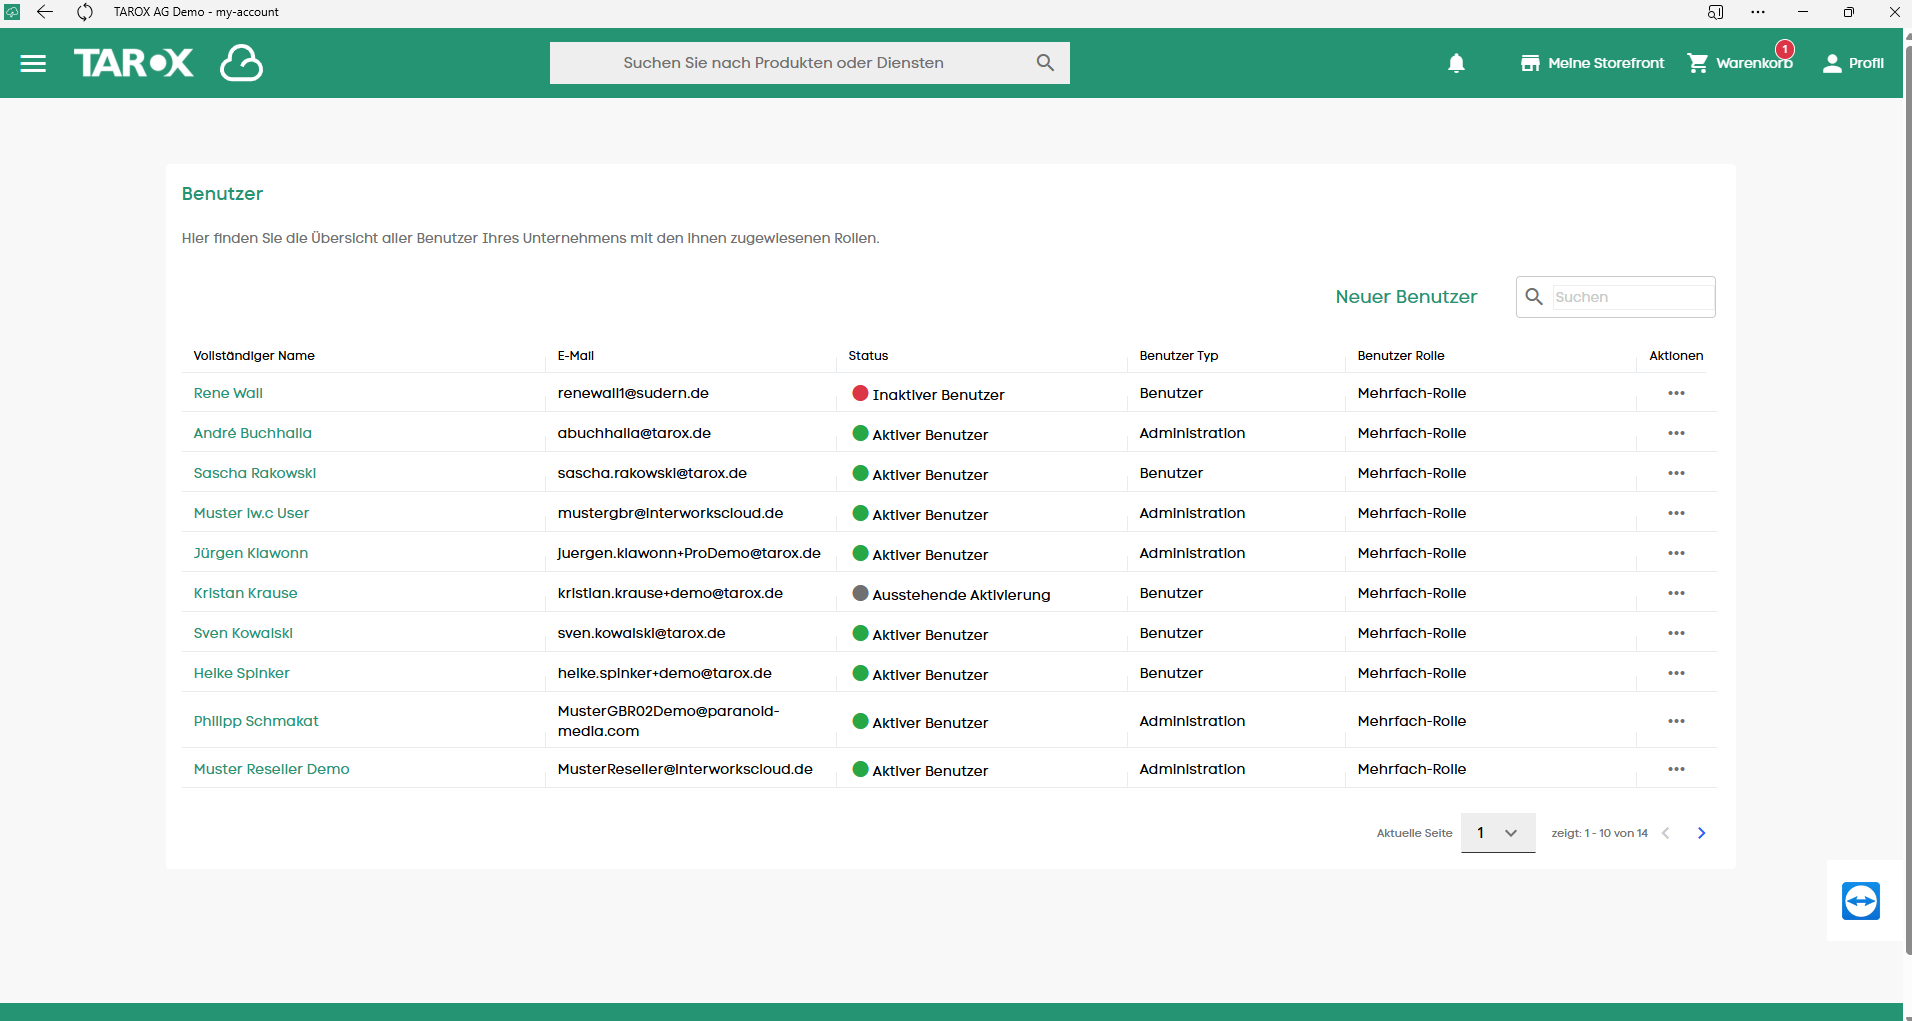Click the red Inaktiver Benutzer status

click(x=928, y=394)
